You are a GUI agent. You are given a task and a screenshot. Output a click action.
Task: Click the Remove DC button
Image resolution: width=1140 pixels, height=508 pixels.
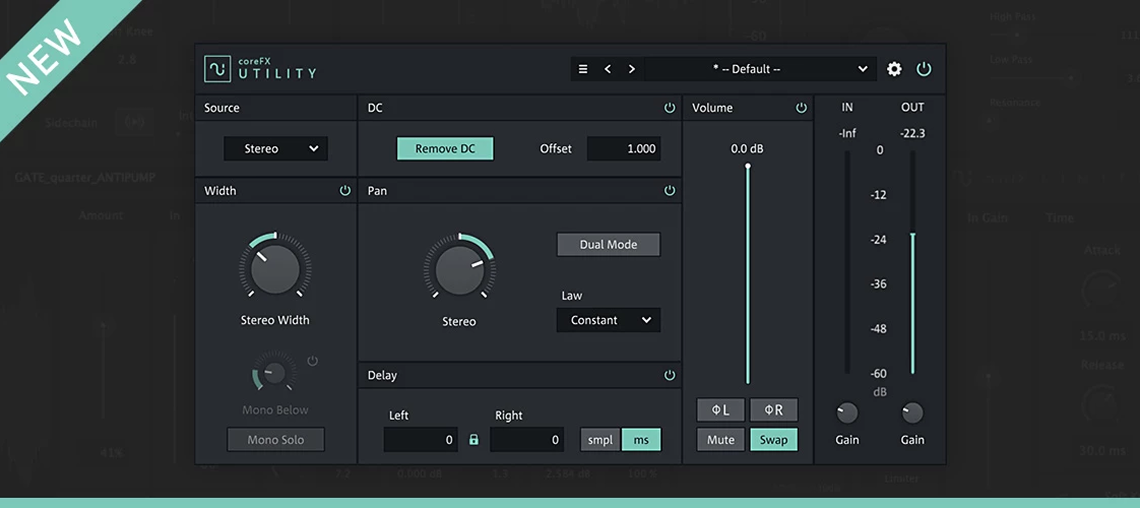click(445, 148)
